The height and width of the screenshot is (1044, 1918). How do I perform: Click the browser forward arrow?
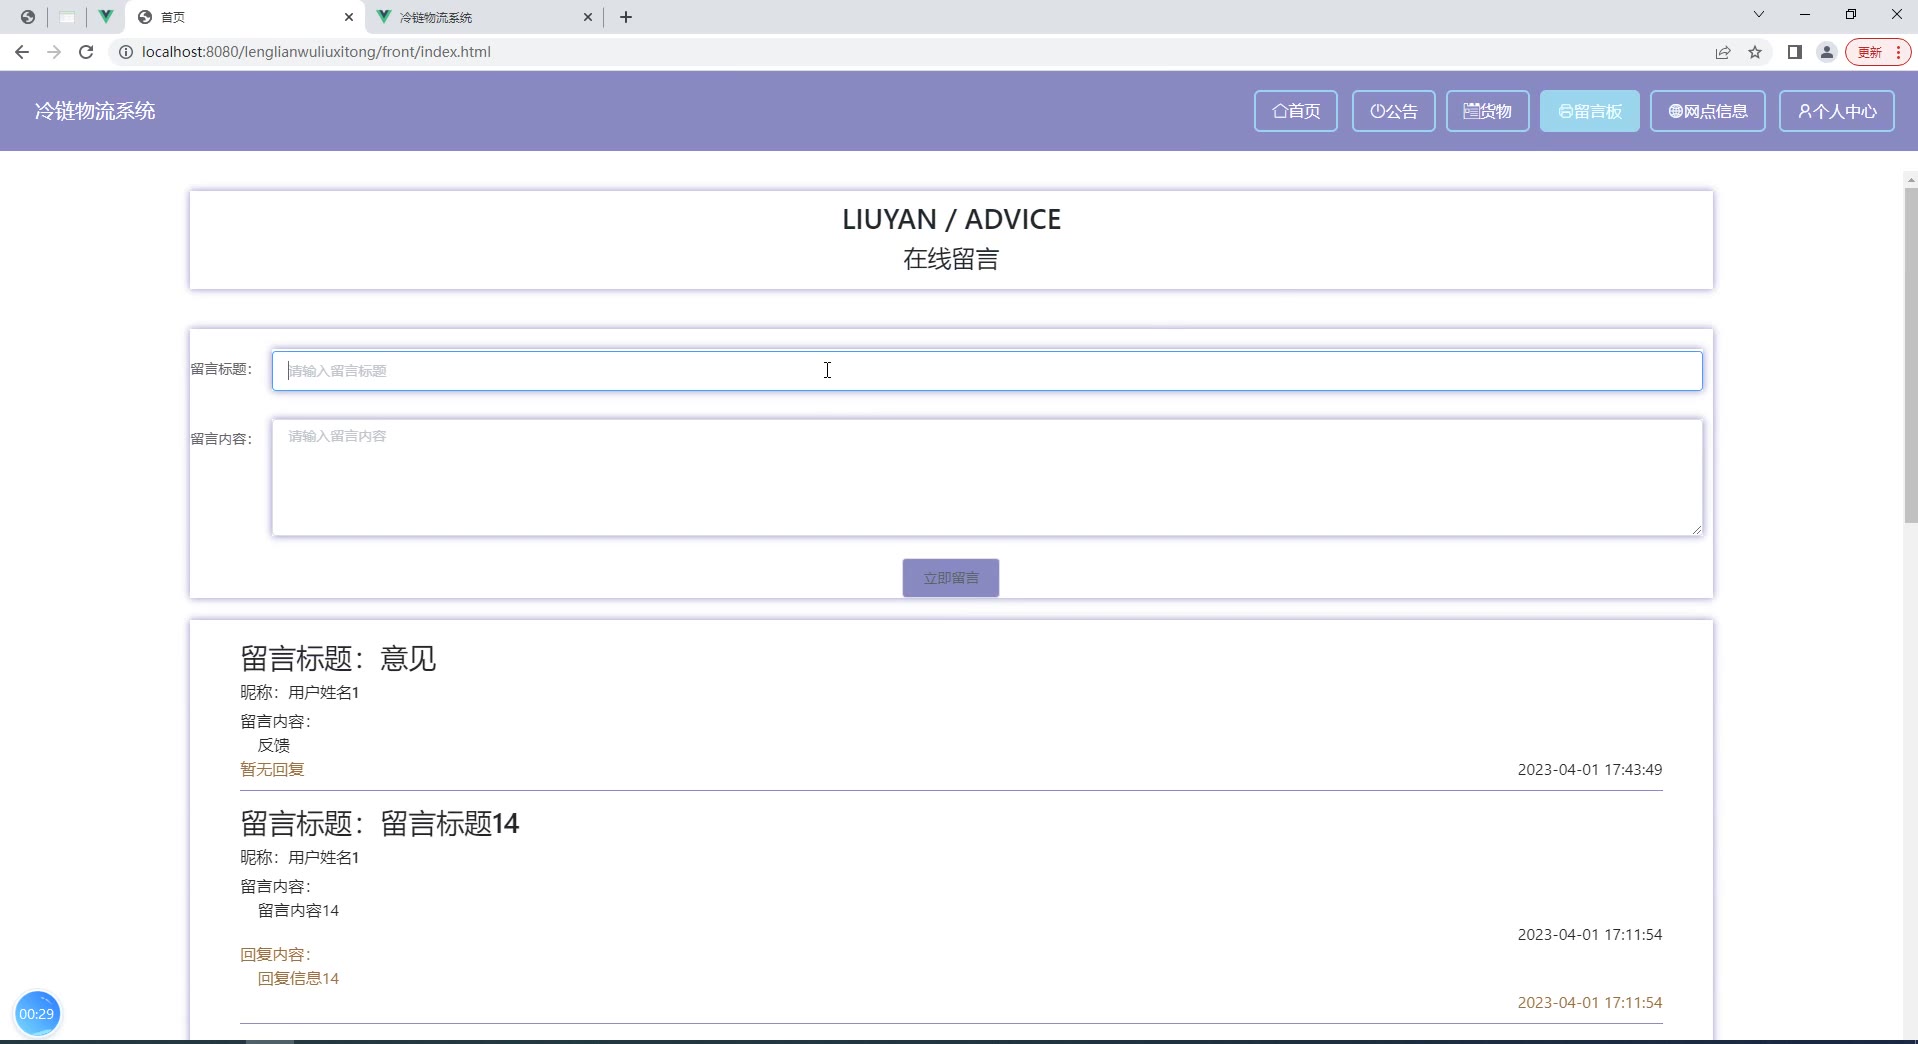(x=54, y=52)
